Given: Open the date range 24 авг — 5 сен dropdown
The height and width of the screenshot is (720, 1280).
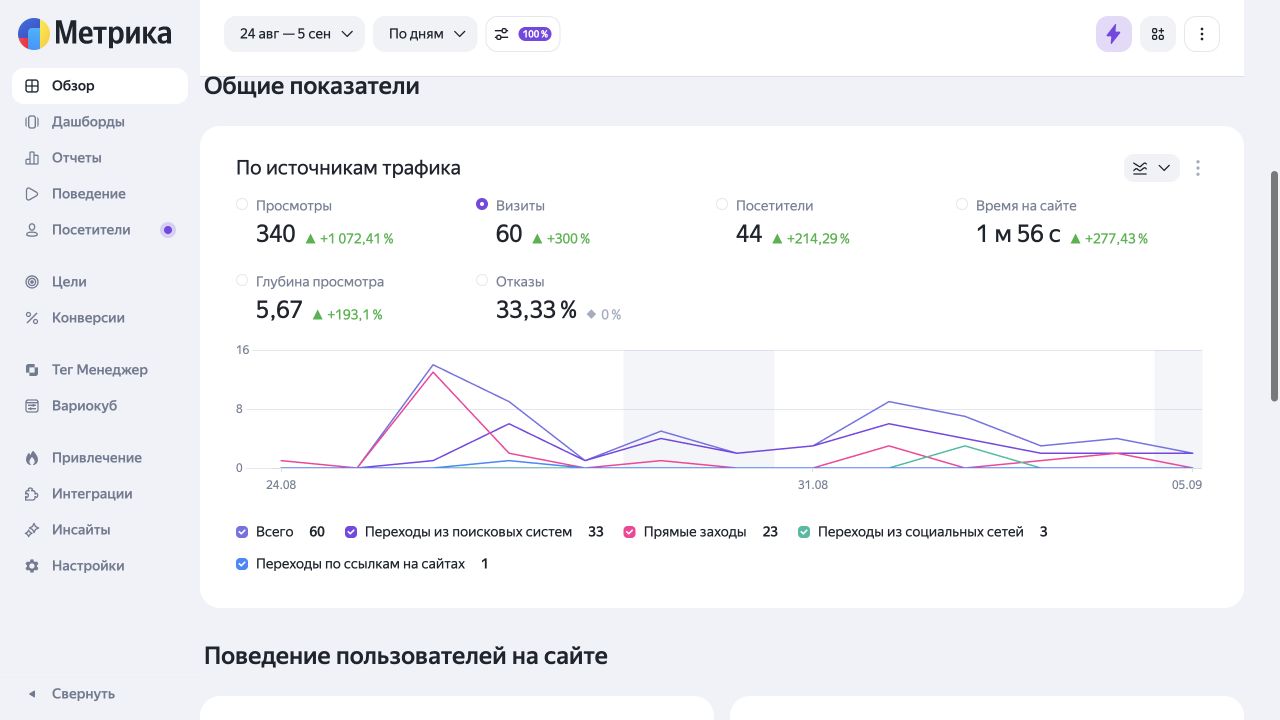Looking at the screenshot, I should [x=295, y=34].
